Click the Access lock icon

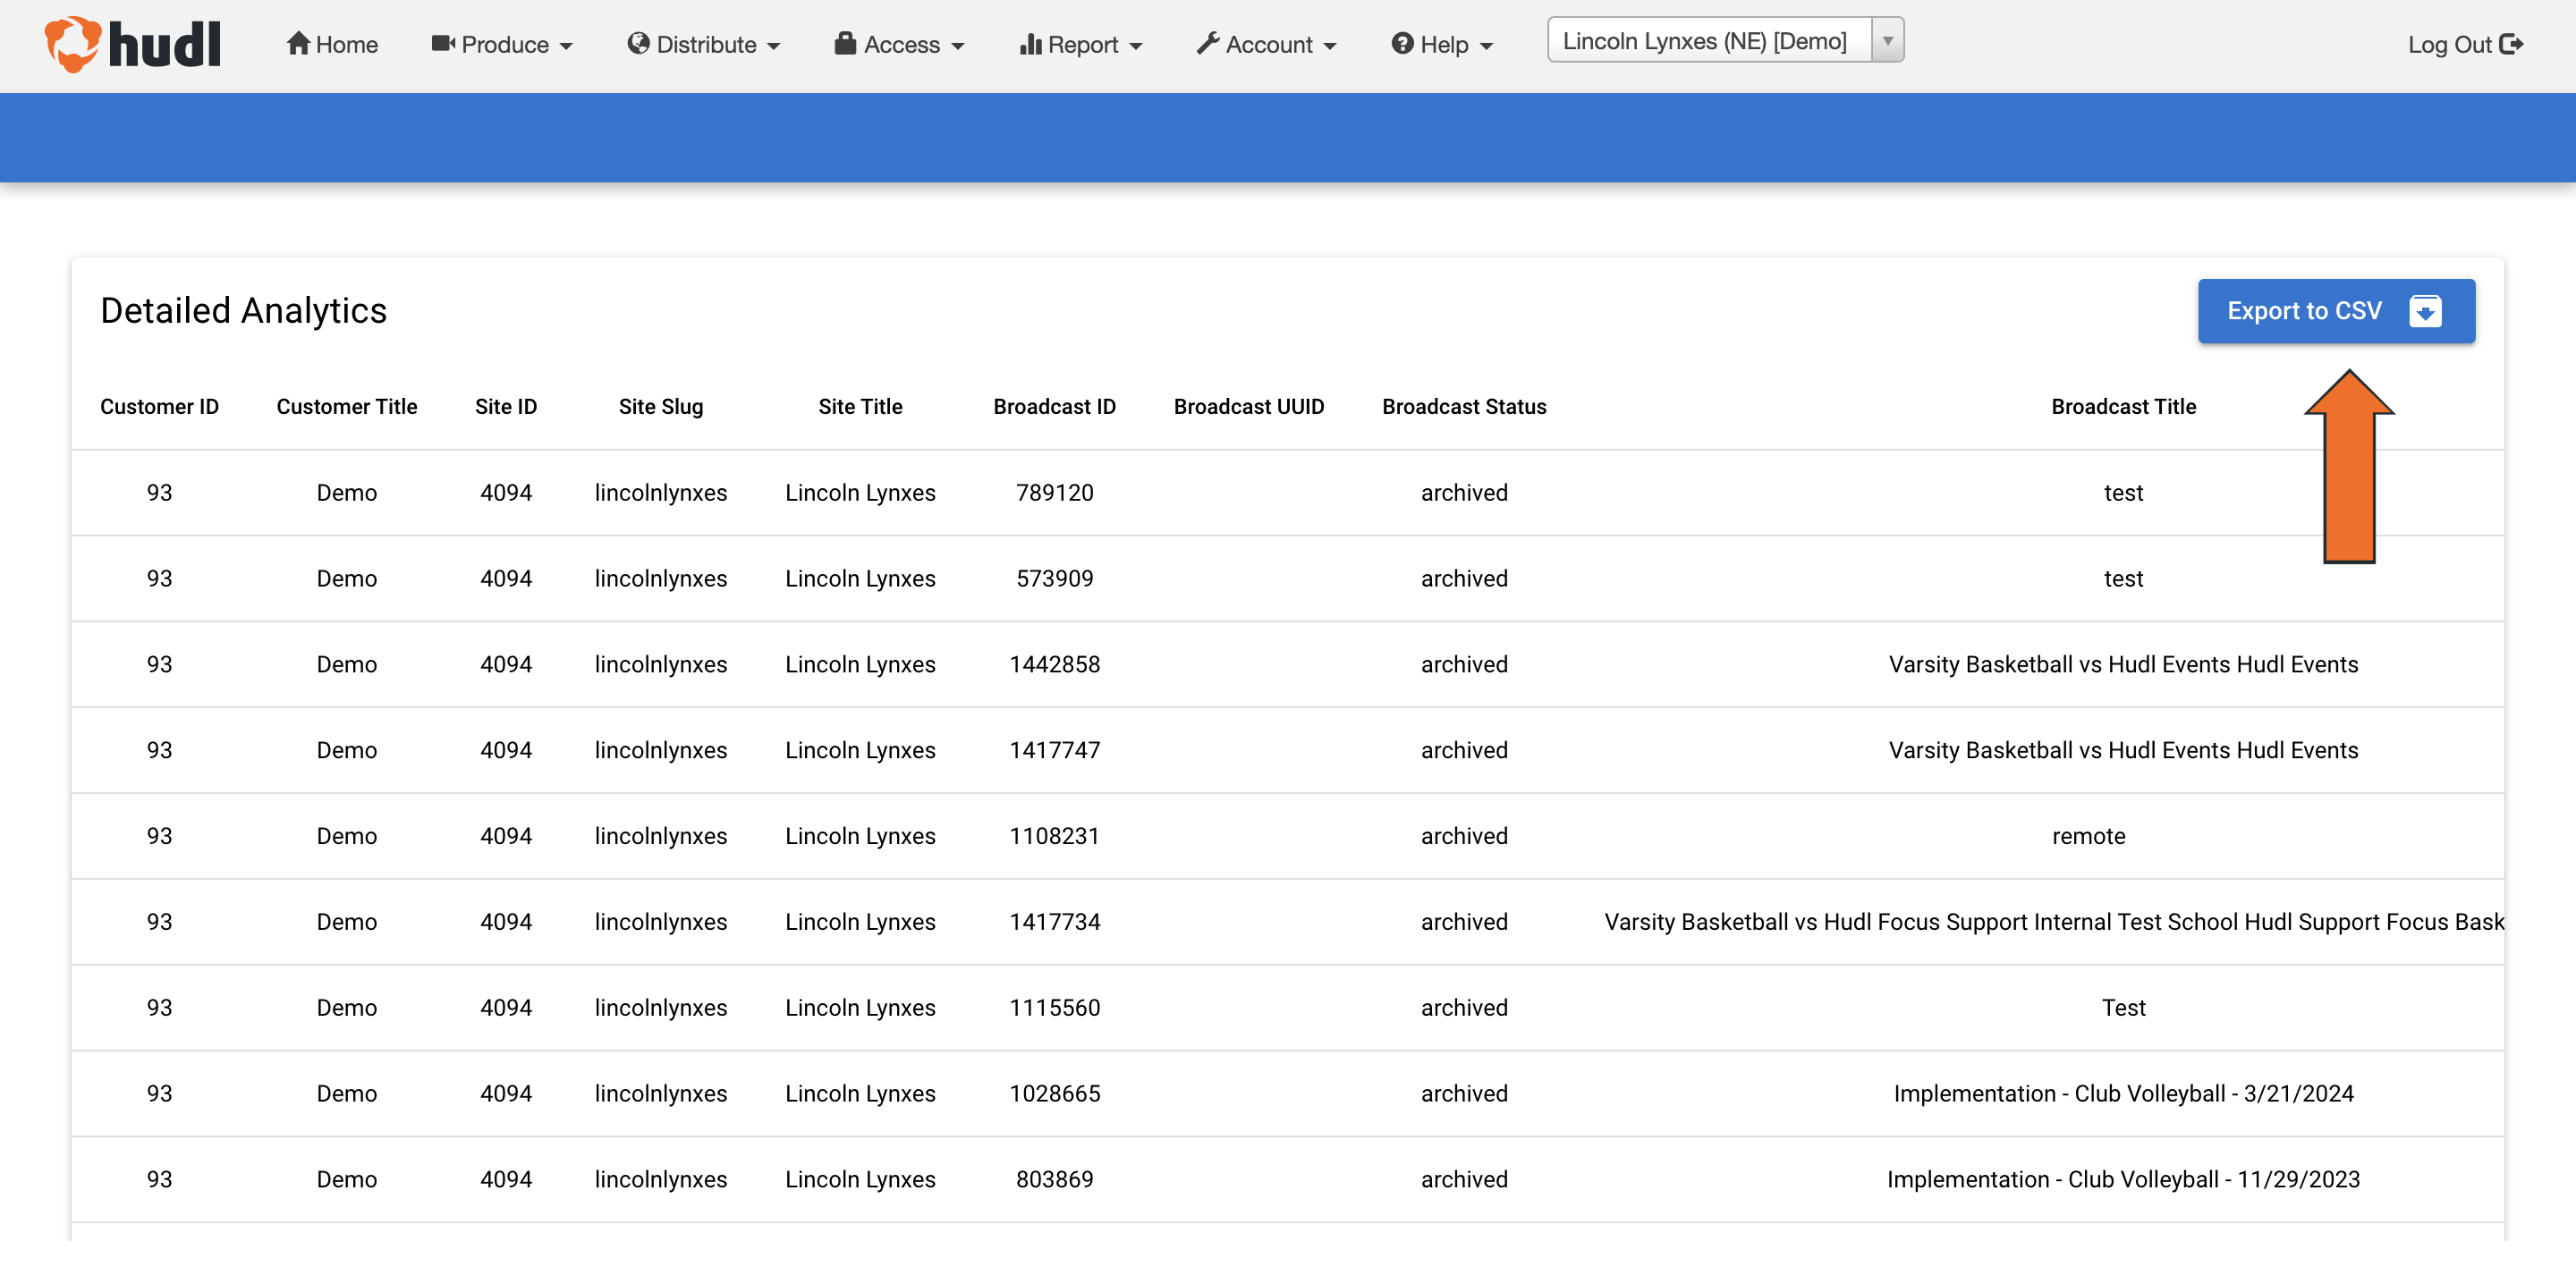coord(845,43)
